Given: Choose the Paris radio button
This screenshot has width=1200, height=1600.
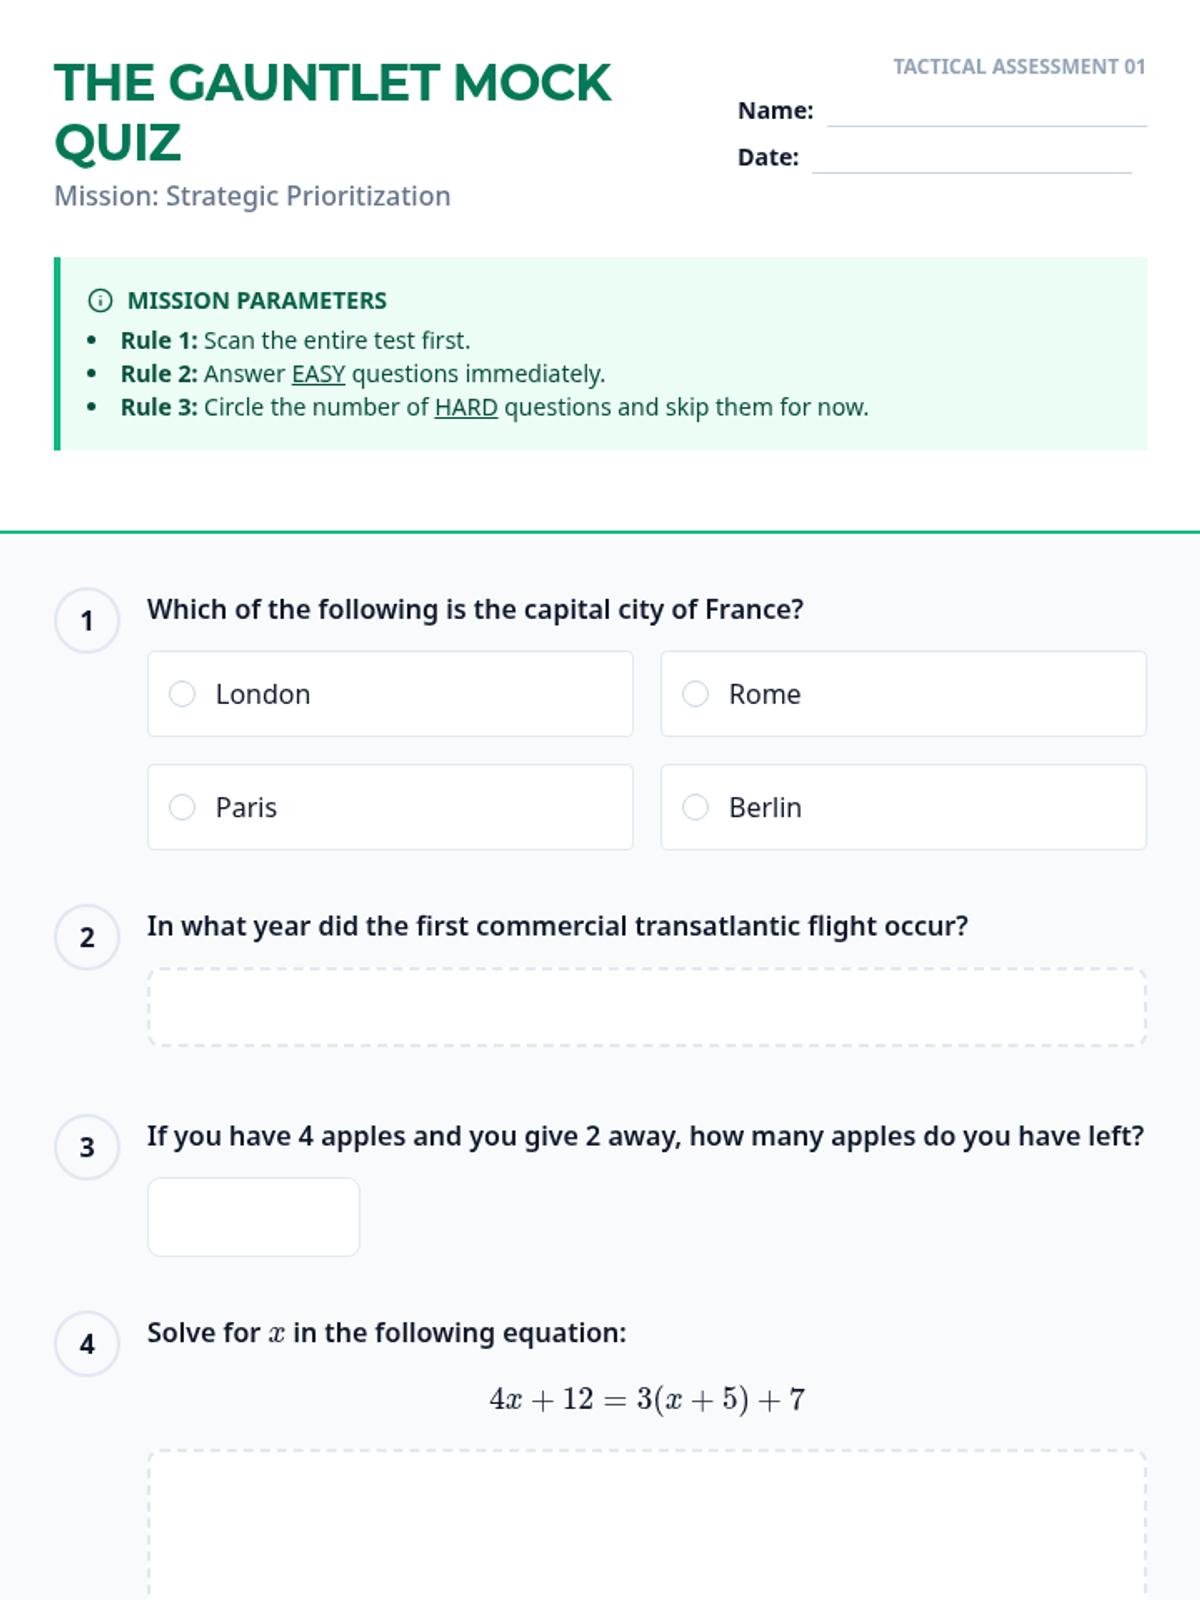Looking at the screenshot, I should click(182, 807).
